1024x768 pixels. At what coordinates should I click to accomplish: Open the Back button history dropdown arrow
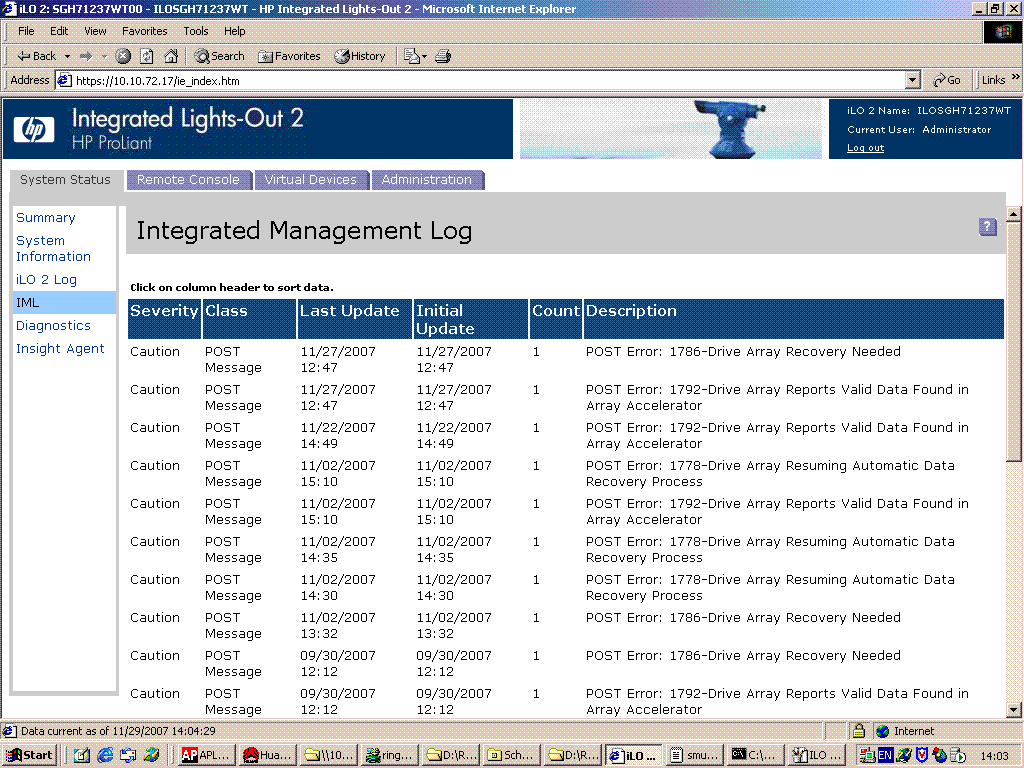coord(67,56)
